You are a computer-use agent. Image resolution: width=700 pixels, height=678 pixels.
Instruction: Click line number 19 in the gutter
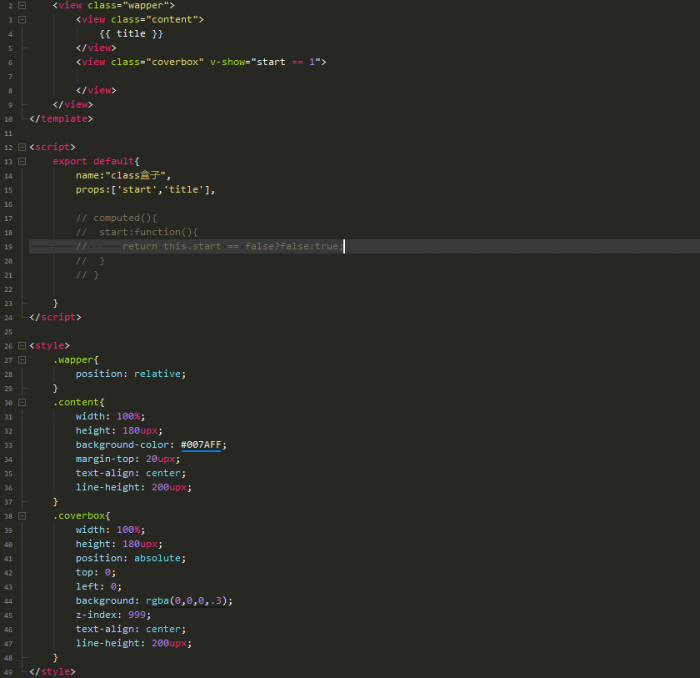point(8,246)
